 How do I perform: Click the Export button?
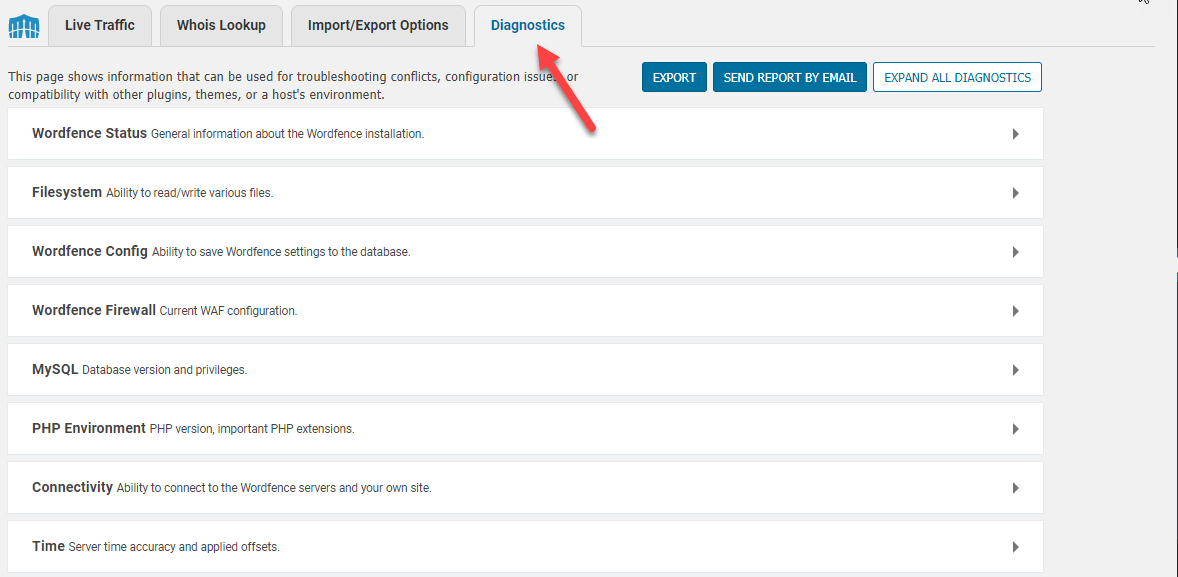674,77
